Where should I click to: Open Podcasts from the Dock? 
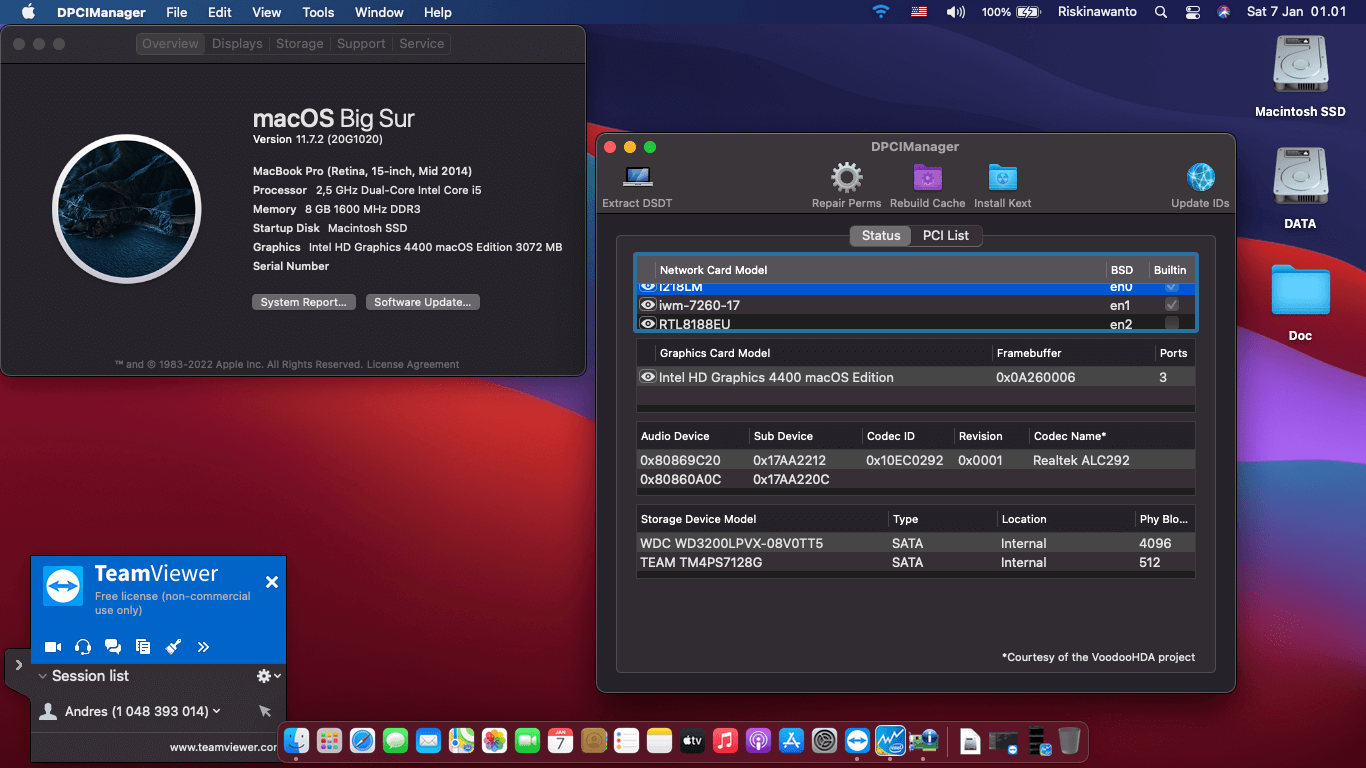tap(758, 741)
